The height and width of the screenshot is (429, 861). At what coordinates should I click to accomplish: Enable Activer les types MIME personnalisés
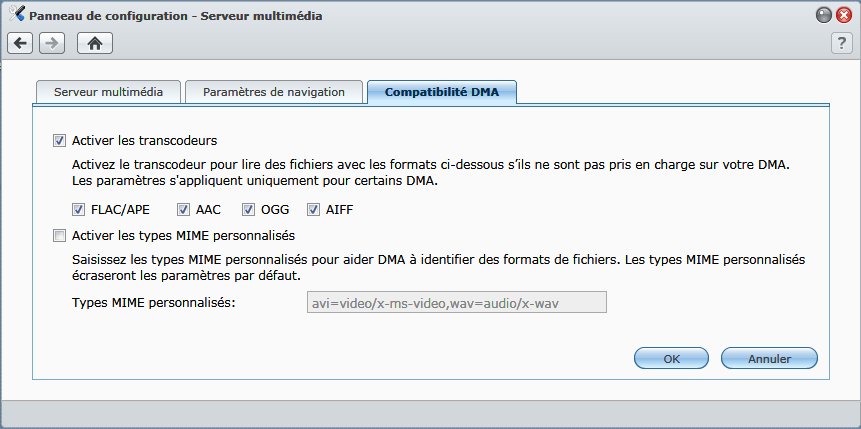[x=59, y=236]
